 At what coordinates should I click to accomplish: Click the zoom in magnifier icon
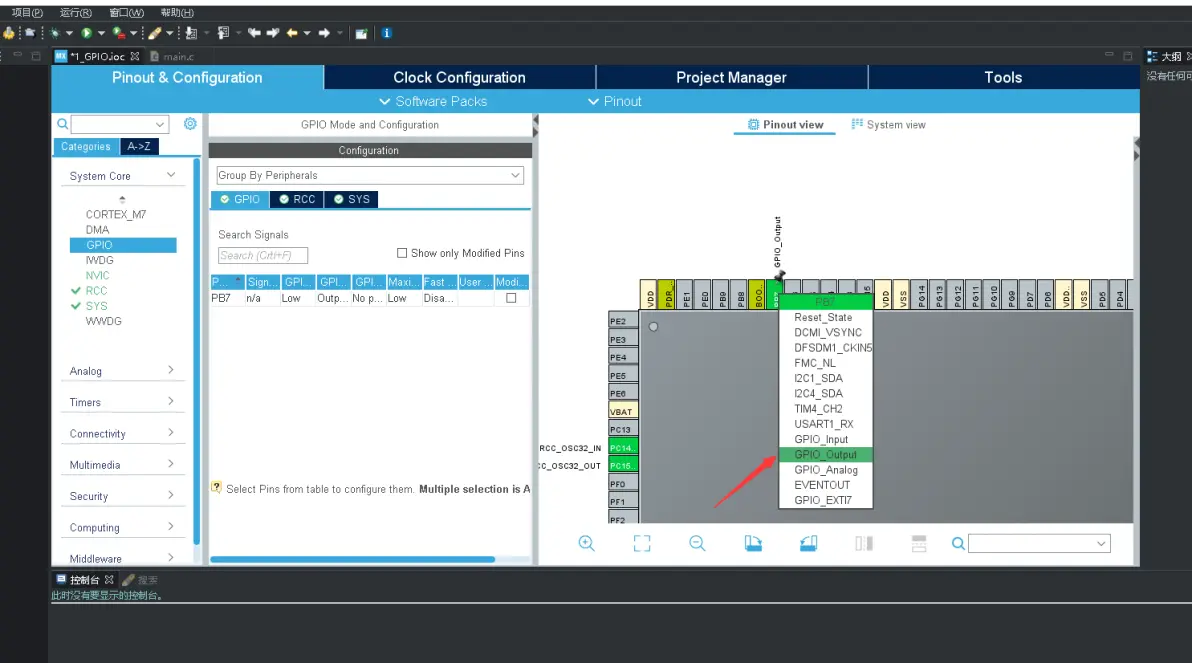click(587, 543)
